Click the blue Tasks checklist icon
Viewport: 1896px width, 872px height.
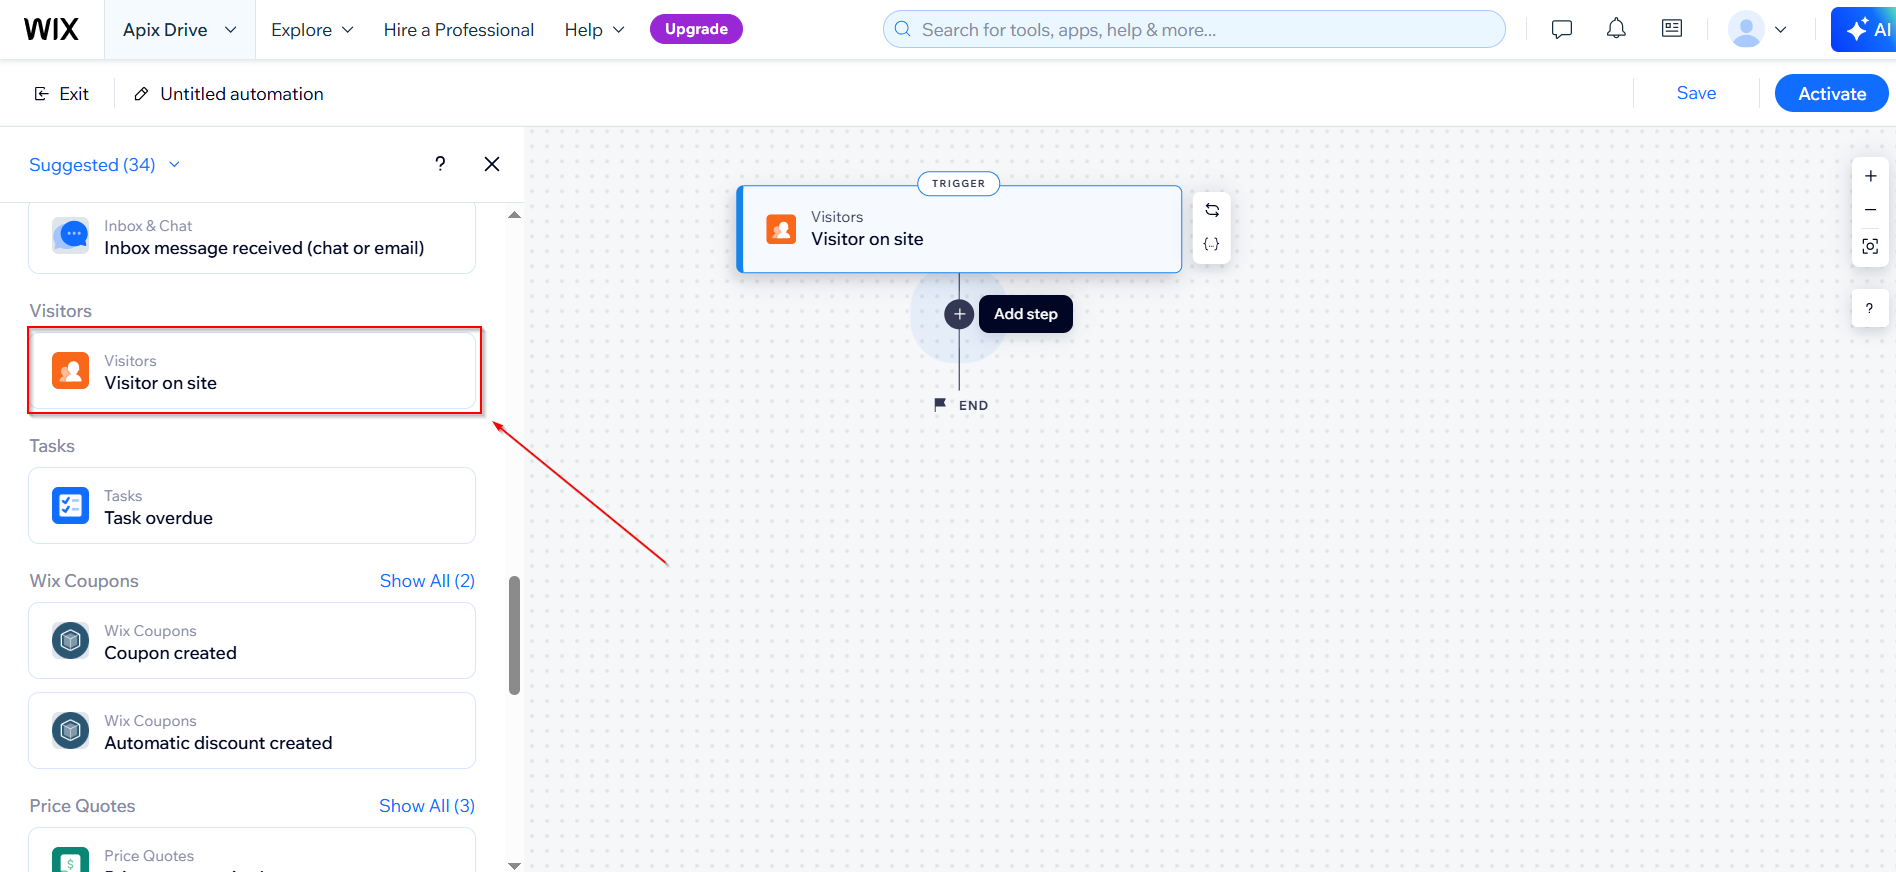(71, 506)
